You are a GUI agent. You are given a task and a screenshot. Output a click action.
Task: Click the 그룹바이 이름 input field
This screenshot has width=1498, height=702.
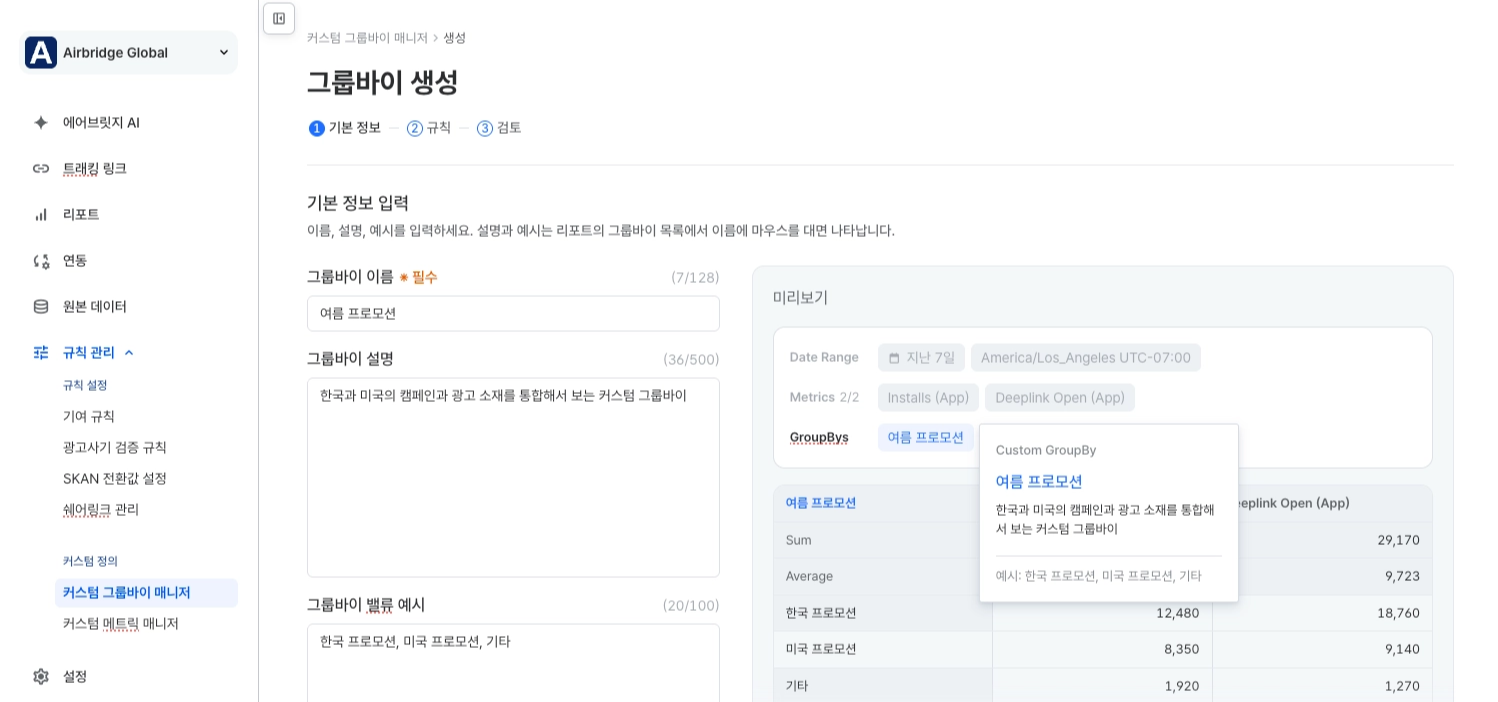[513, 313]
